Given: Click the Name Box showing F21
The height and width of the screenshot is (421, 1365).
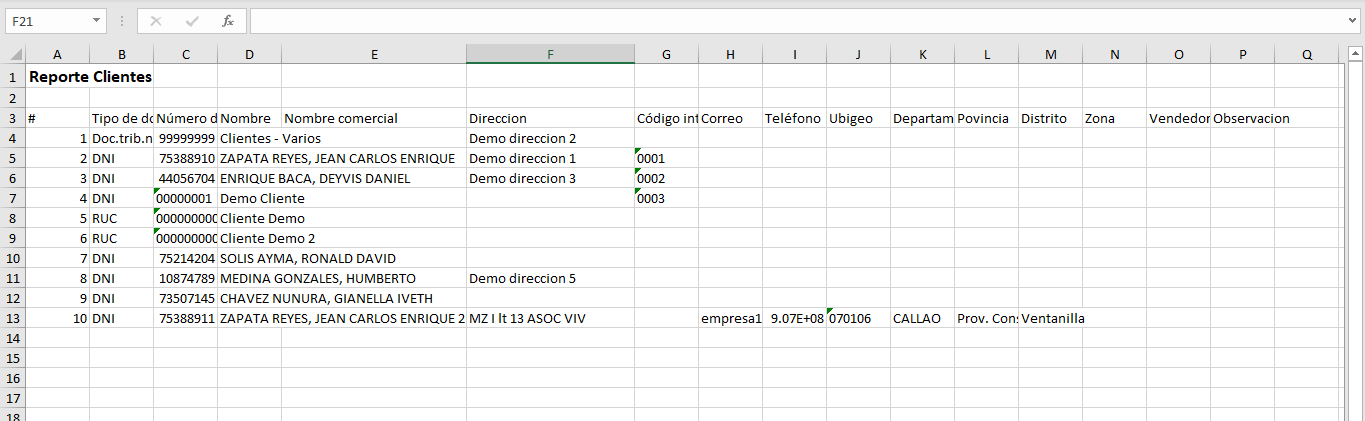Looking at the screenshot, I should click(x=48, y=21).
